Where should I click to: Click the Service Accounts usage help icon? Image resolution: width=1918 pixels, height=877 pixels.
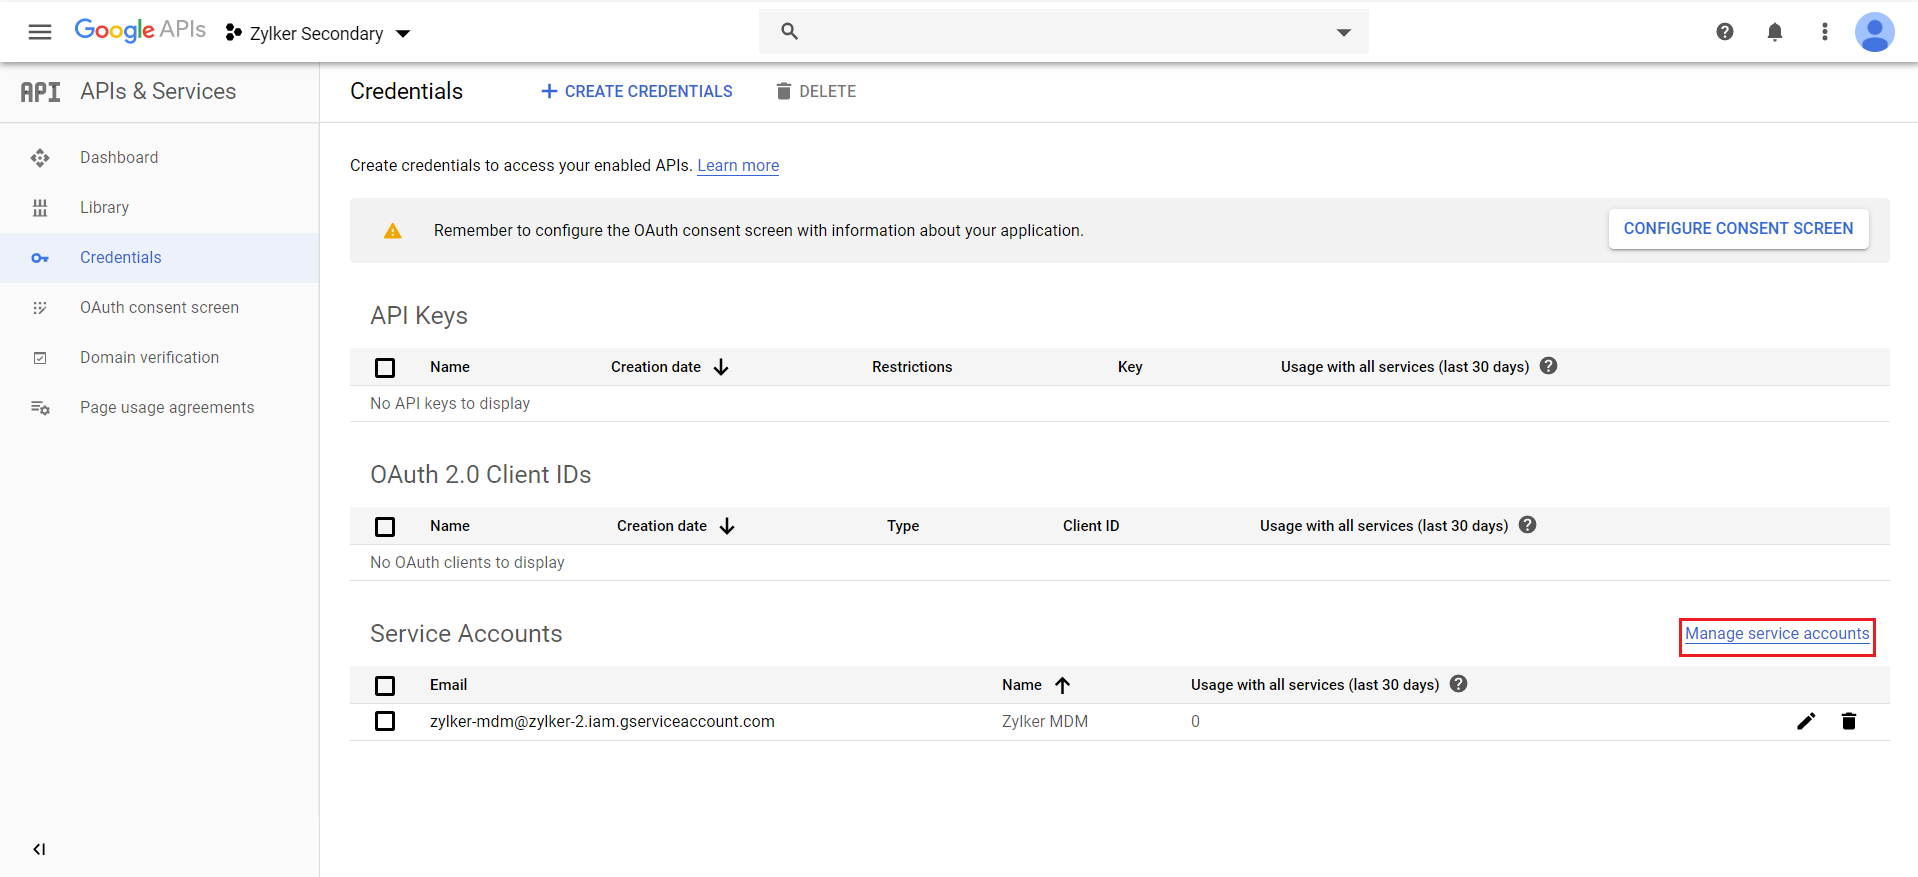pyautogui.click(x=1459, y=684)
